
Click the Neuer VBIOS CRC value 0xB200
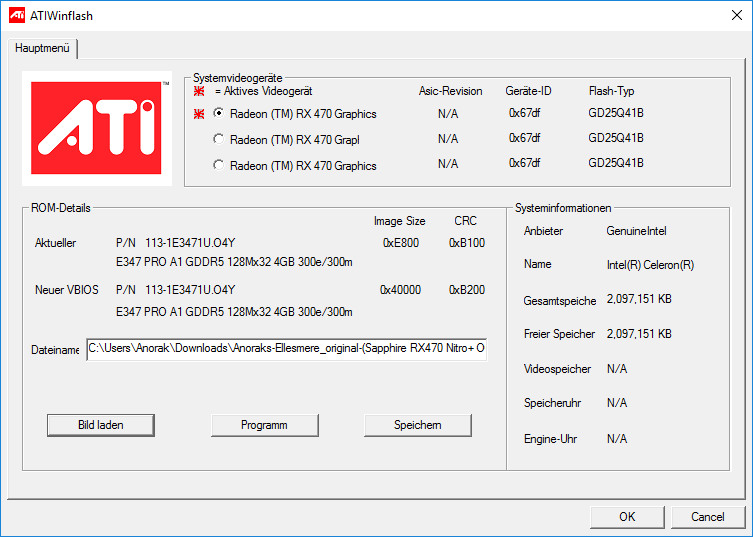(x=467, y=290)
